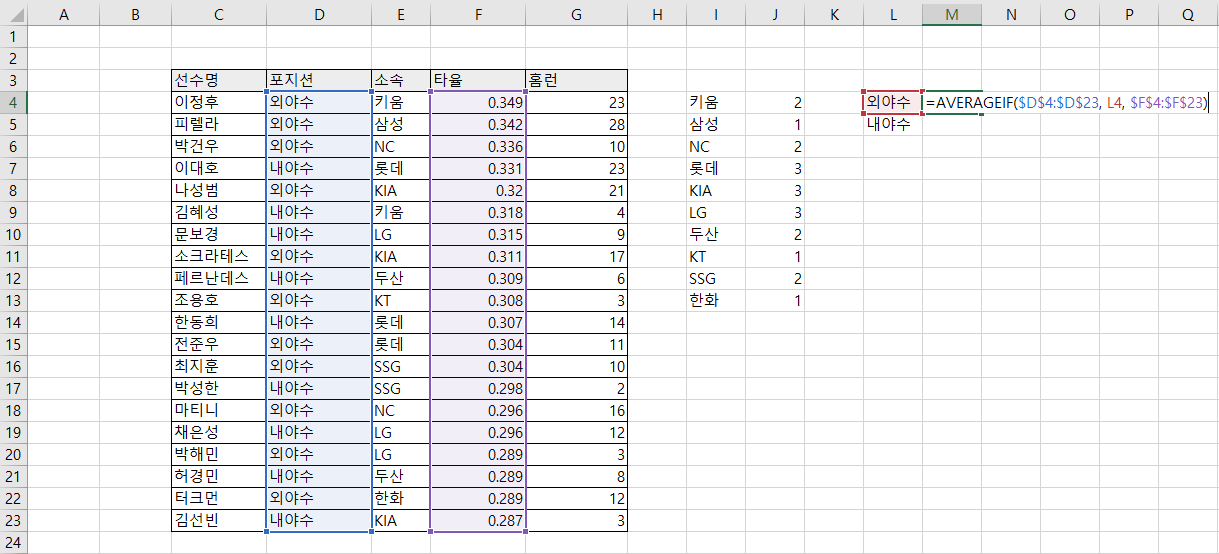
Task: Click batting average 0.349 cell
Action: [477, 102]
